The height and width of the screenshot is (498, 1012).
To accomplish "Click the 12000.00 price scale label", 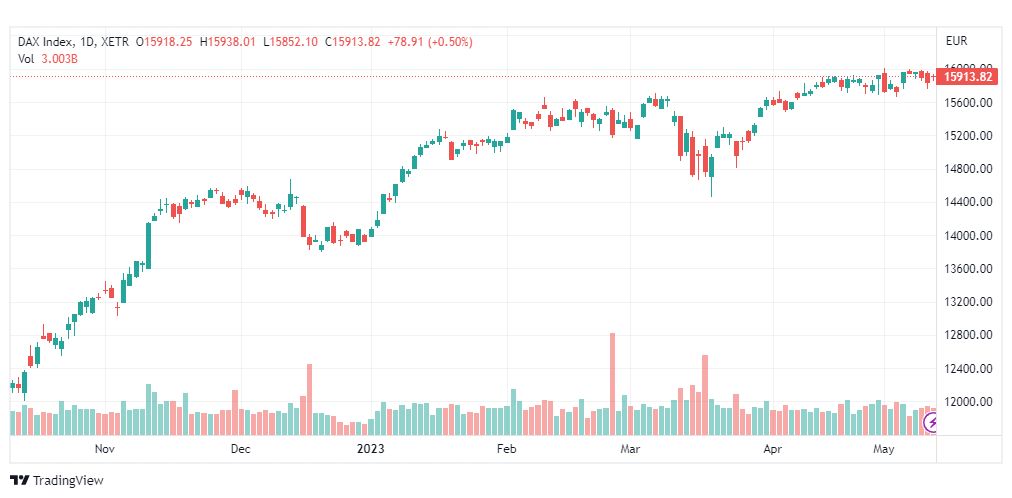I will [967, 402].
